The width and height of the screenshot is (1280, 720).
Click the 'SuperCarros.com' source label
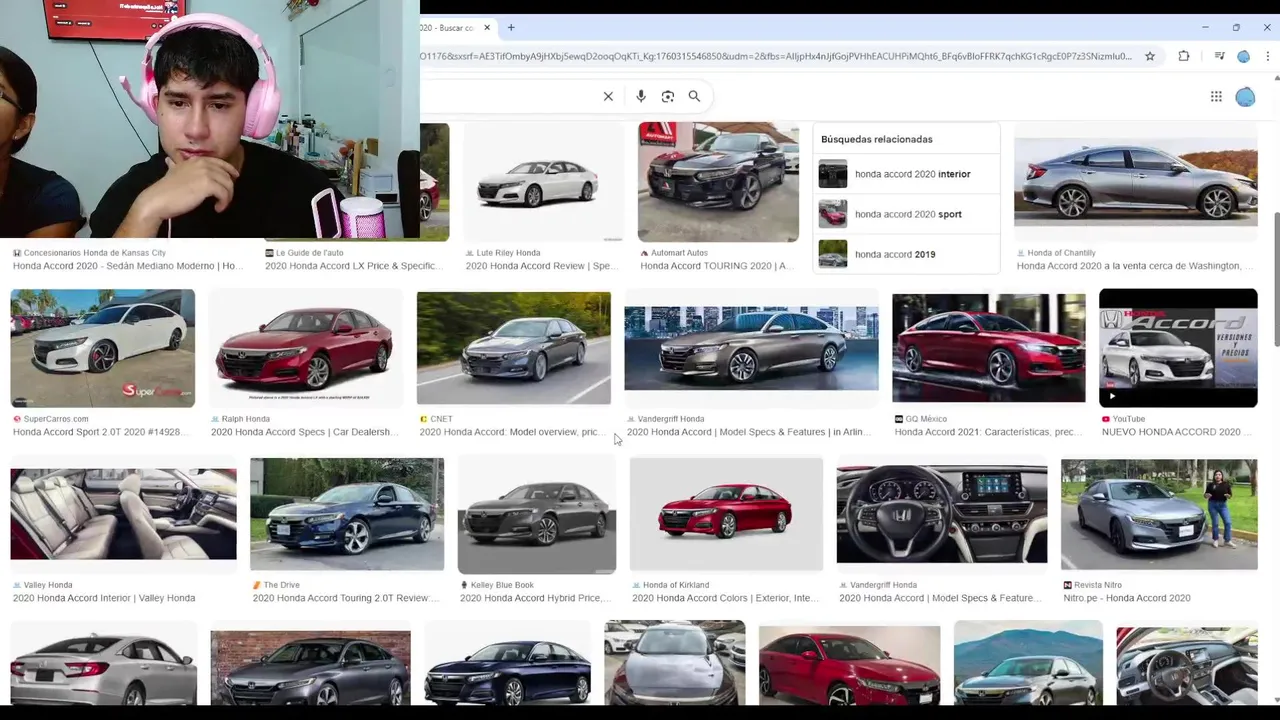[x=56, y=419]
